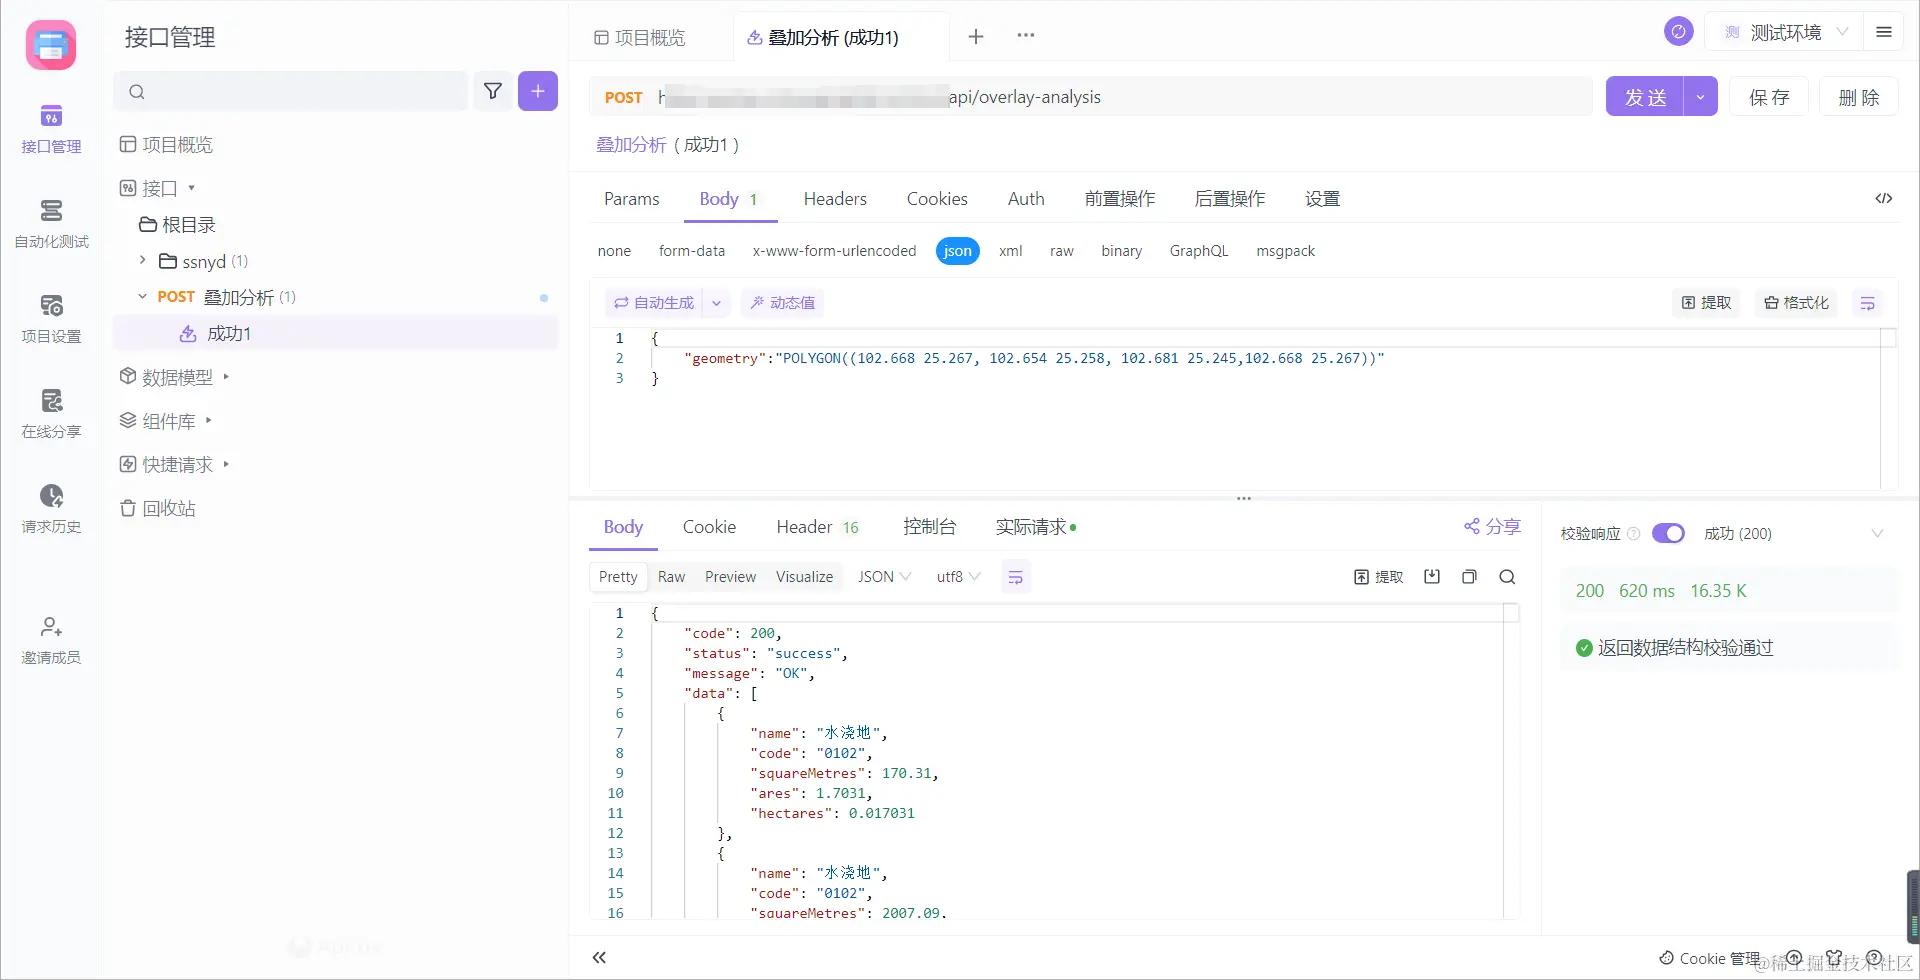Click the purple plus add button
This screenshot has width=1920, height=980.
pyautogui.click(x=538, y=92)
